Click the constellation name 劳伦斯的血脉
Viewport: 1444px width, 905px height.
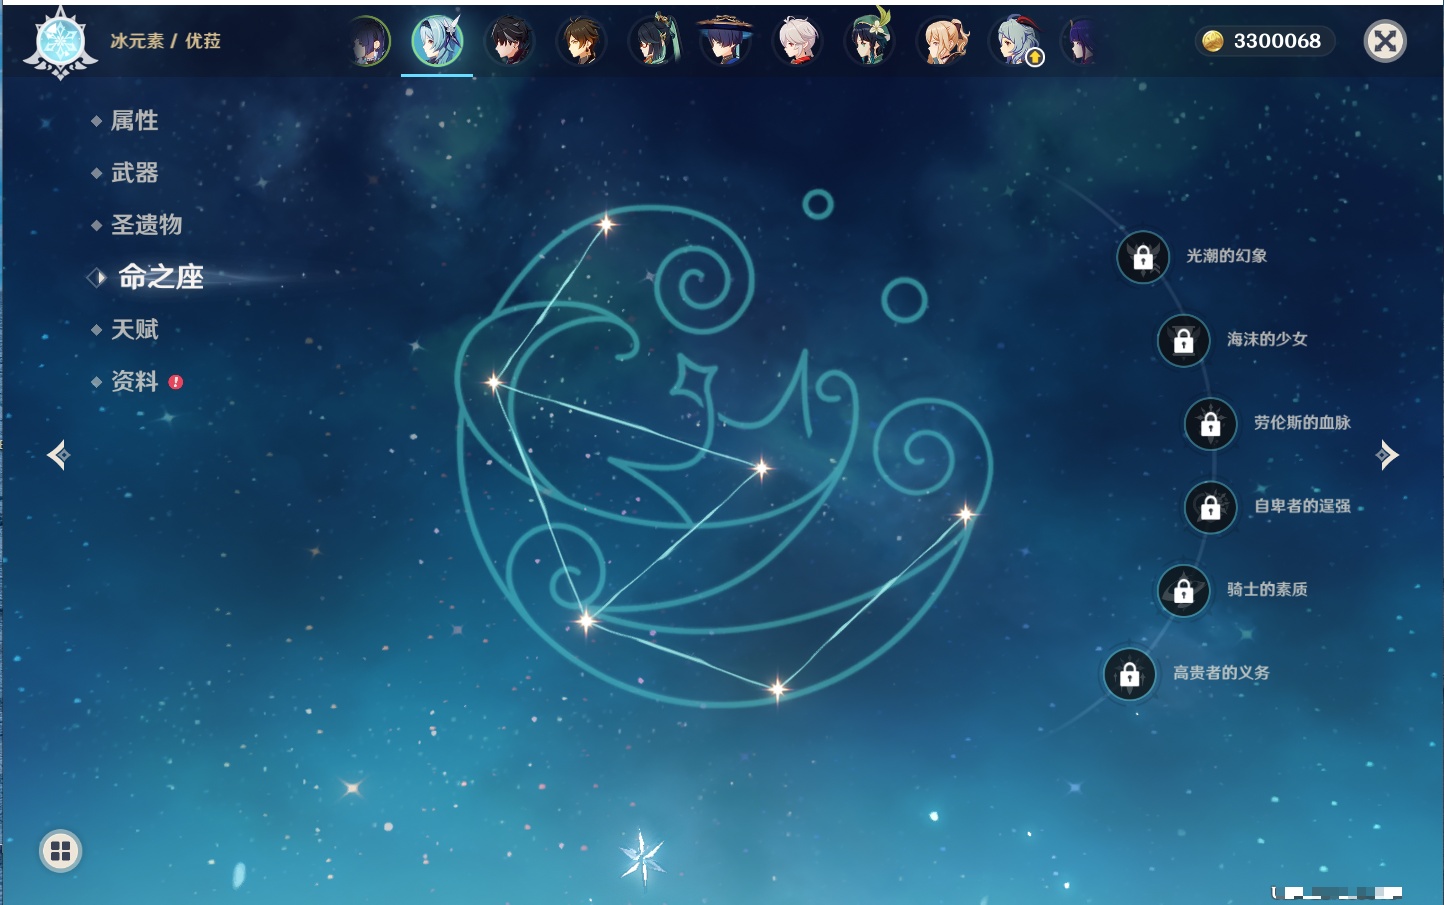[1302, 423]
